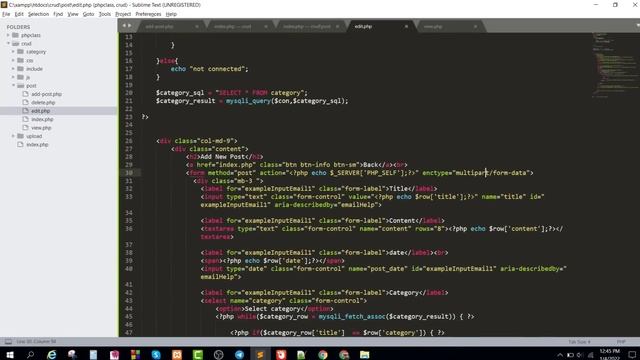Open the Windows Start menu
This screenshot has height=360, width=640.
click(x=10, y=354)
